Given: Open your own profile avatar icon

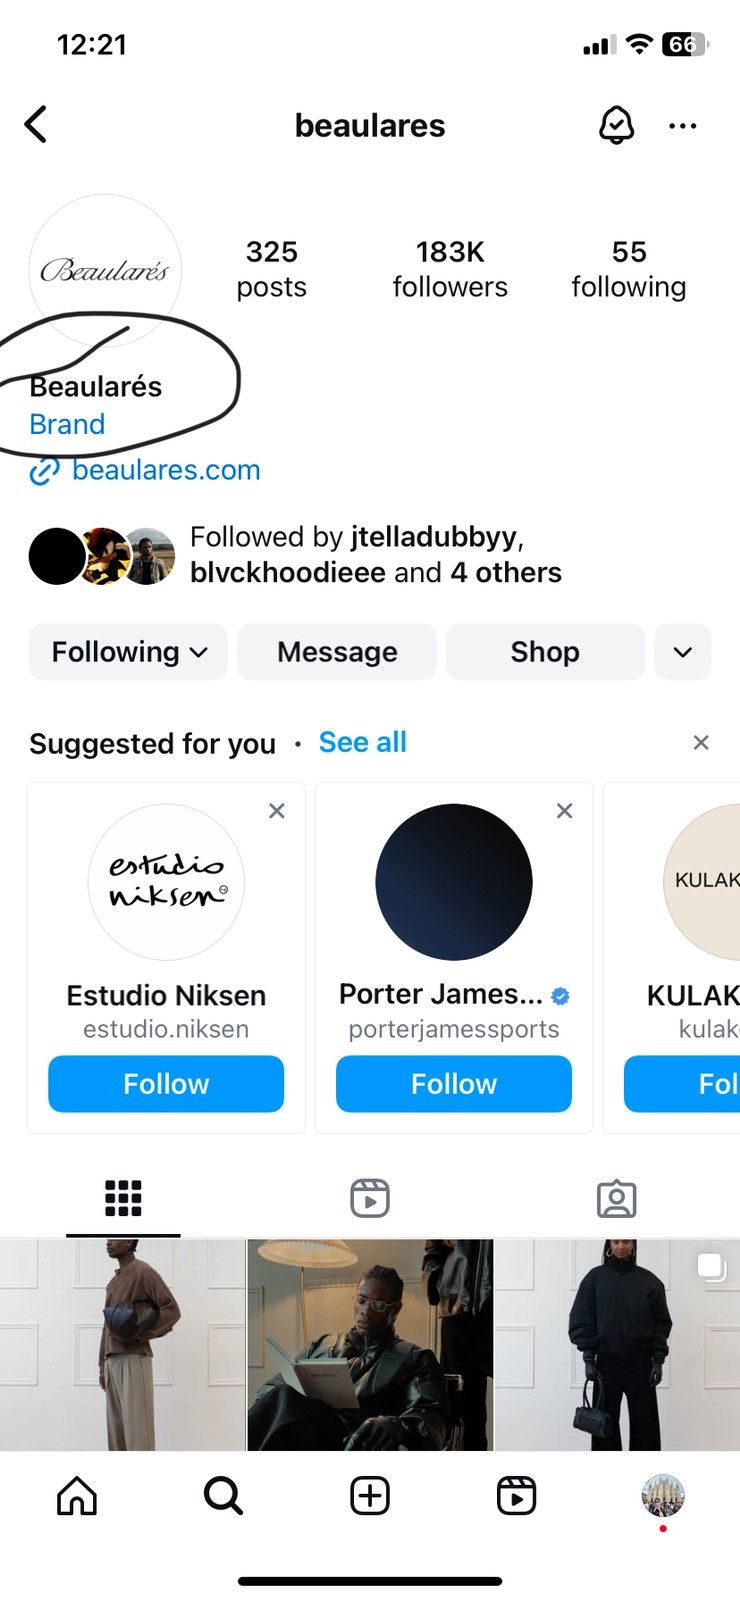Looking at the screenshot, I should point(662,1495).
